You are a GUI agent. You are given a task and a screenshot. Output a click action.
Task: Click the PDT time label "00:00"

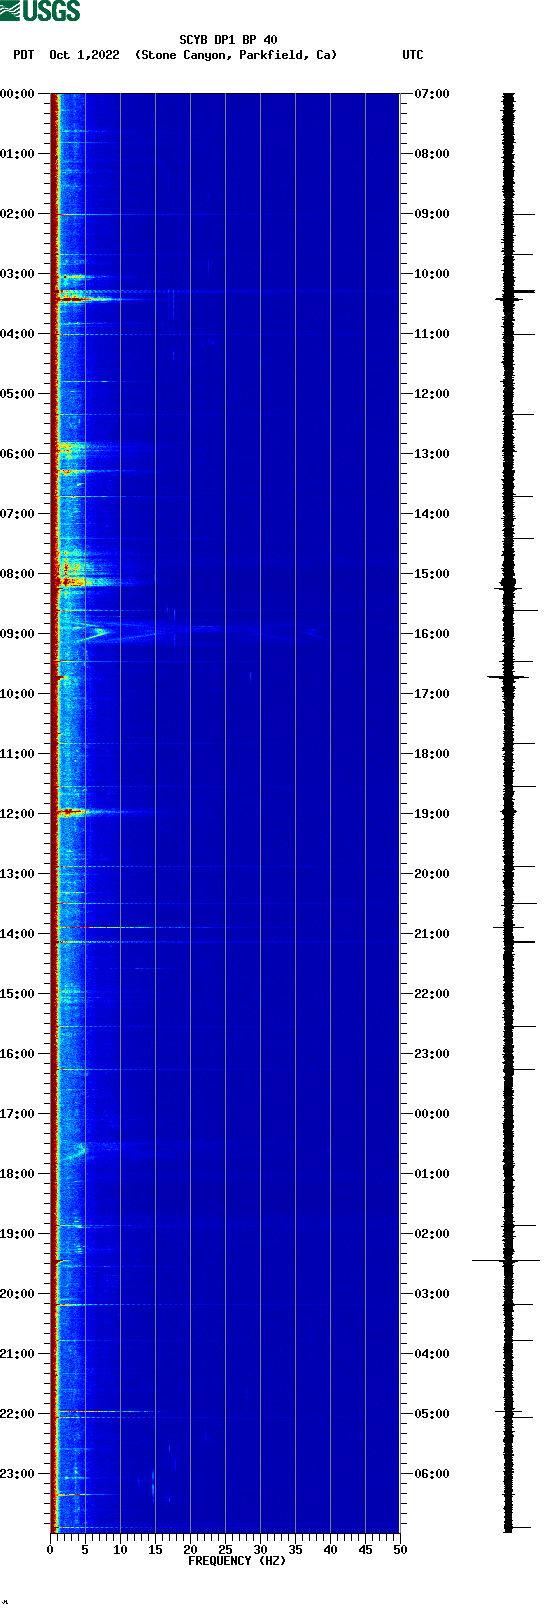(18, 94)
